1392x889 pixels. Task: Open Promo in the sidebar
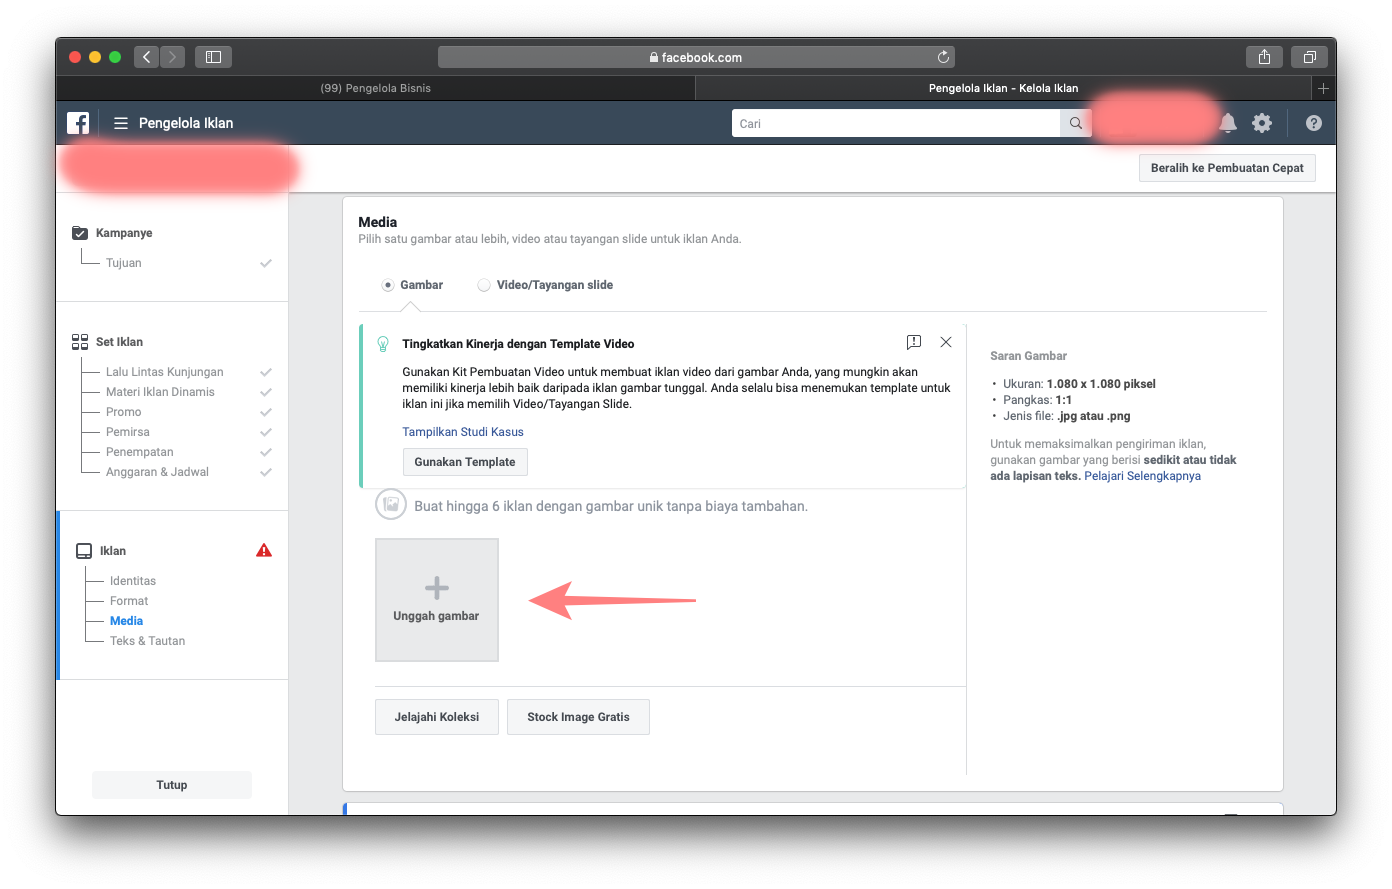click(124, 412)
